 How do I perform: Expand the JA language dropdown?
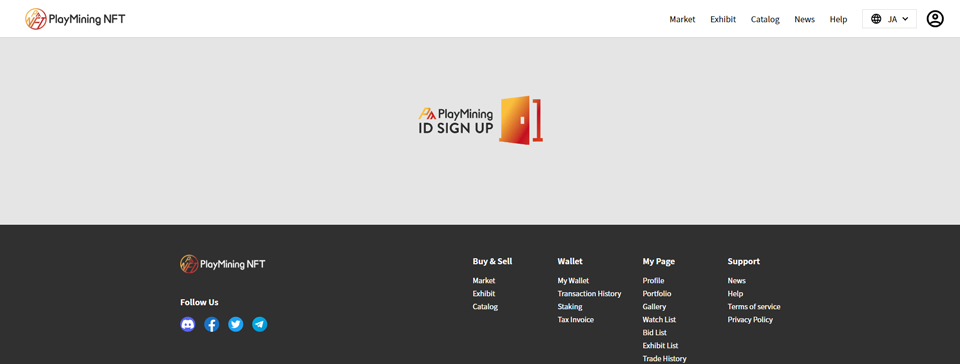[890, 19]
